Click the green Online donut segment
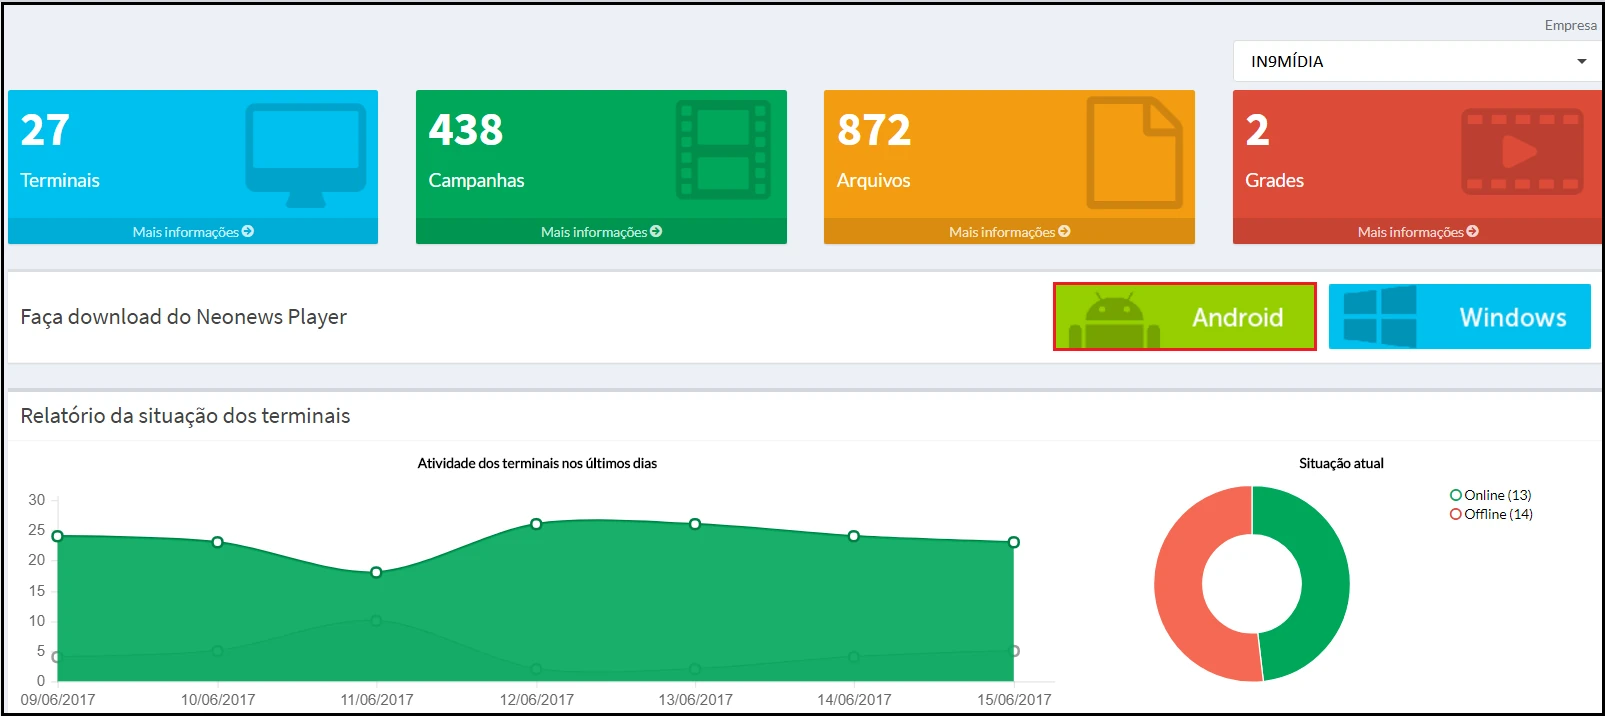Viewport: 1605px width, 716px height. pos(1325,584)
